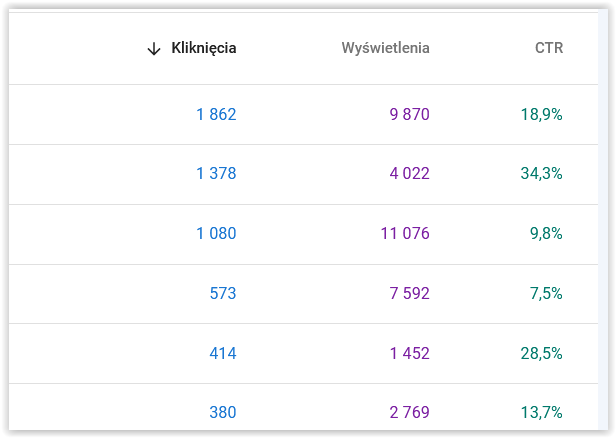Screen dimensions: 616x438
Task: Select impressions value 4 022
Action: click(409, 174)
